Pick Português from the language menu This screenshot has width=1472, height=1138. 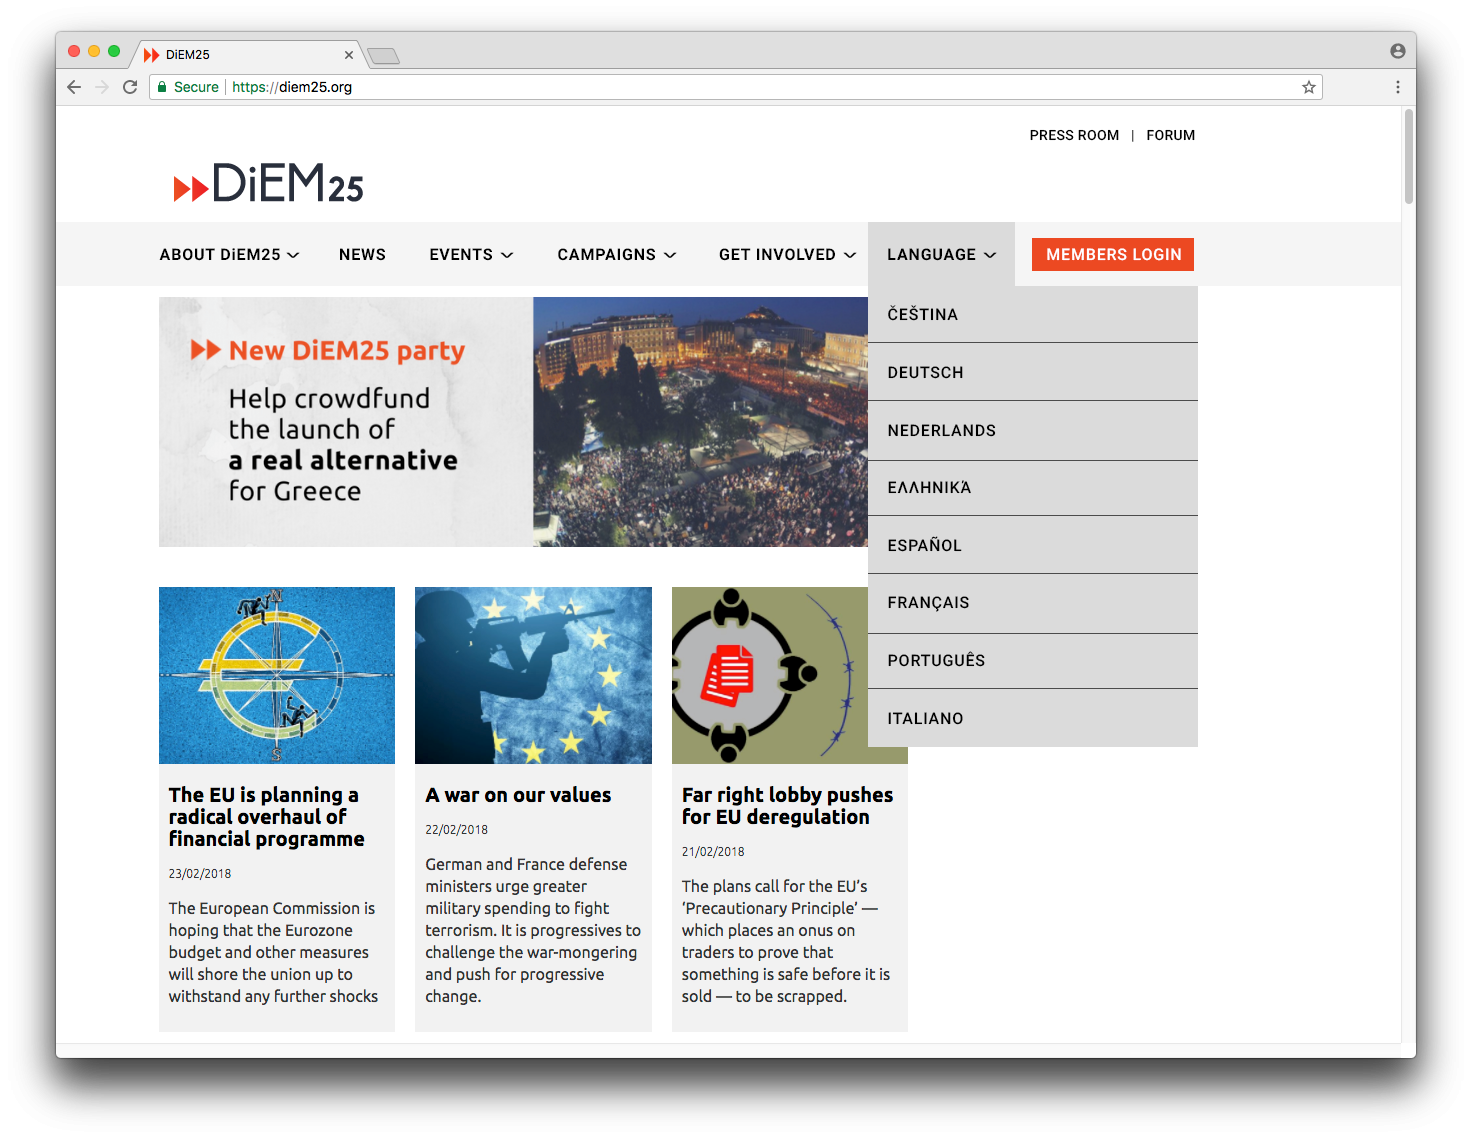[x=1033, y=661]
